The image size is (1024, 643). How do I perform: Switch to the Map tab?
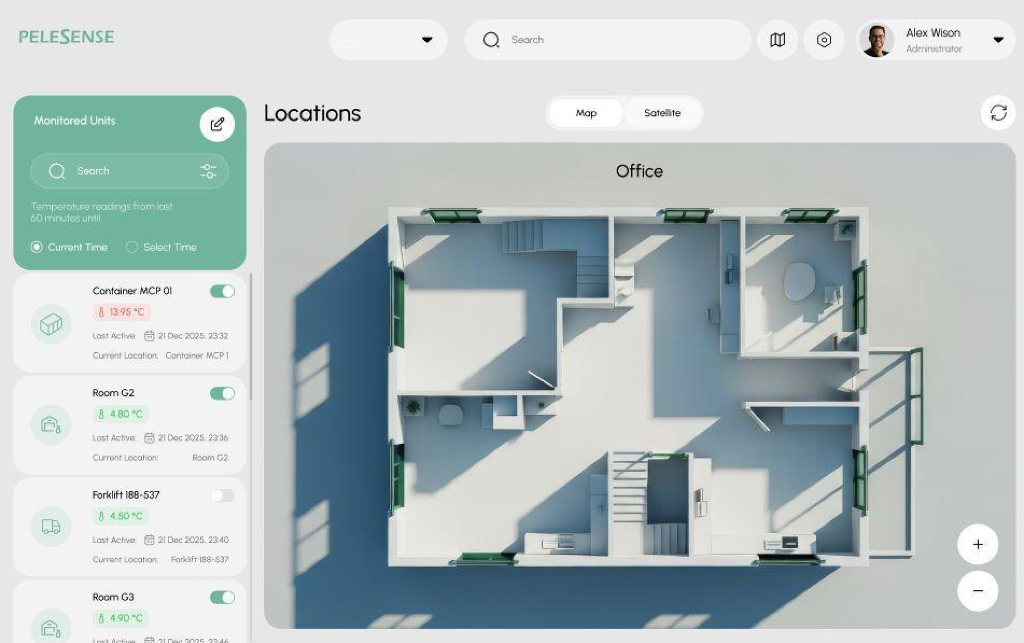click(x=586, y=113)
